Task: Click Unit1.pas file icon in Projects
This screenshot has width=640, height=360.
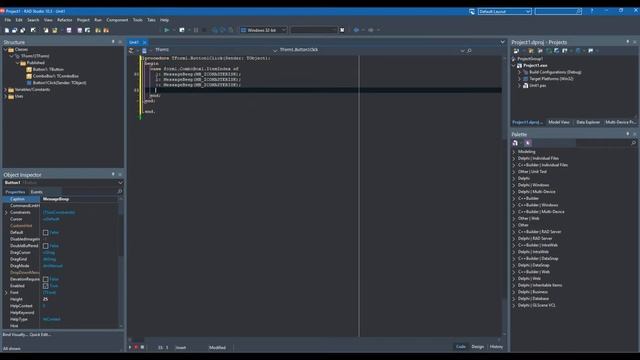Action: 526,86
